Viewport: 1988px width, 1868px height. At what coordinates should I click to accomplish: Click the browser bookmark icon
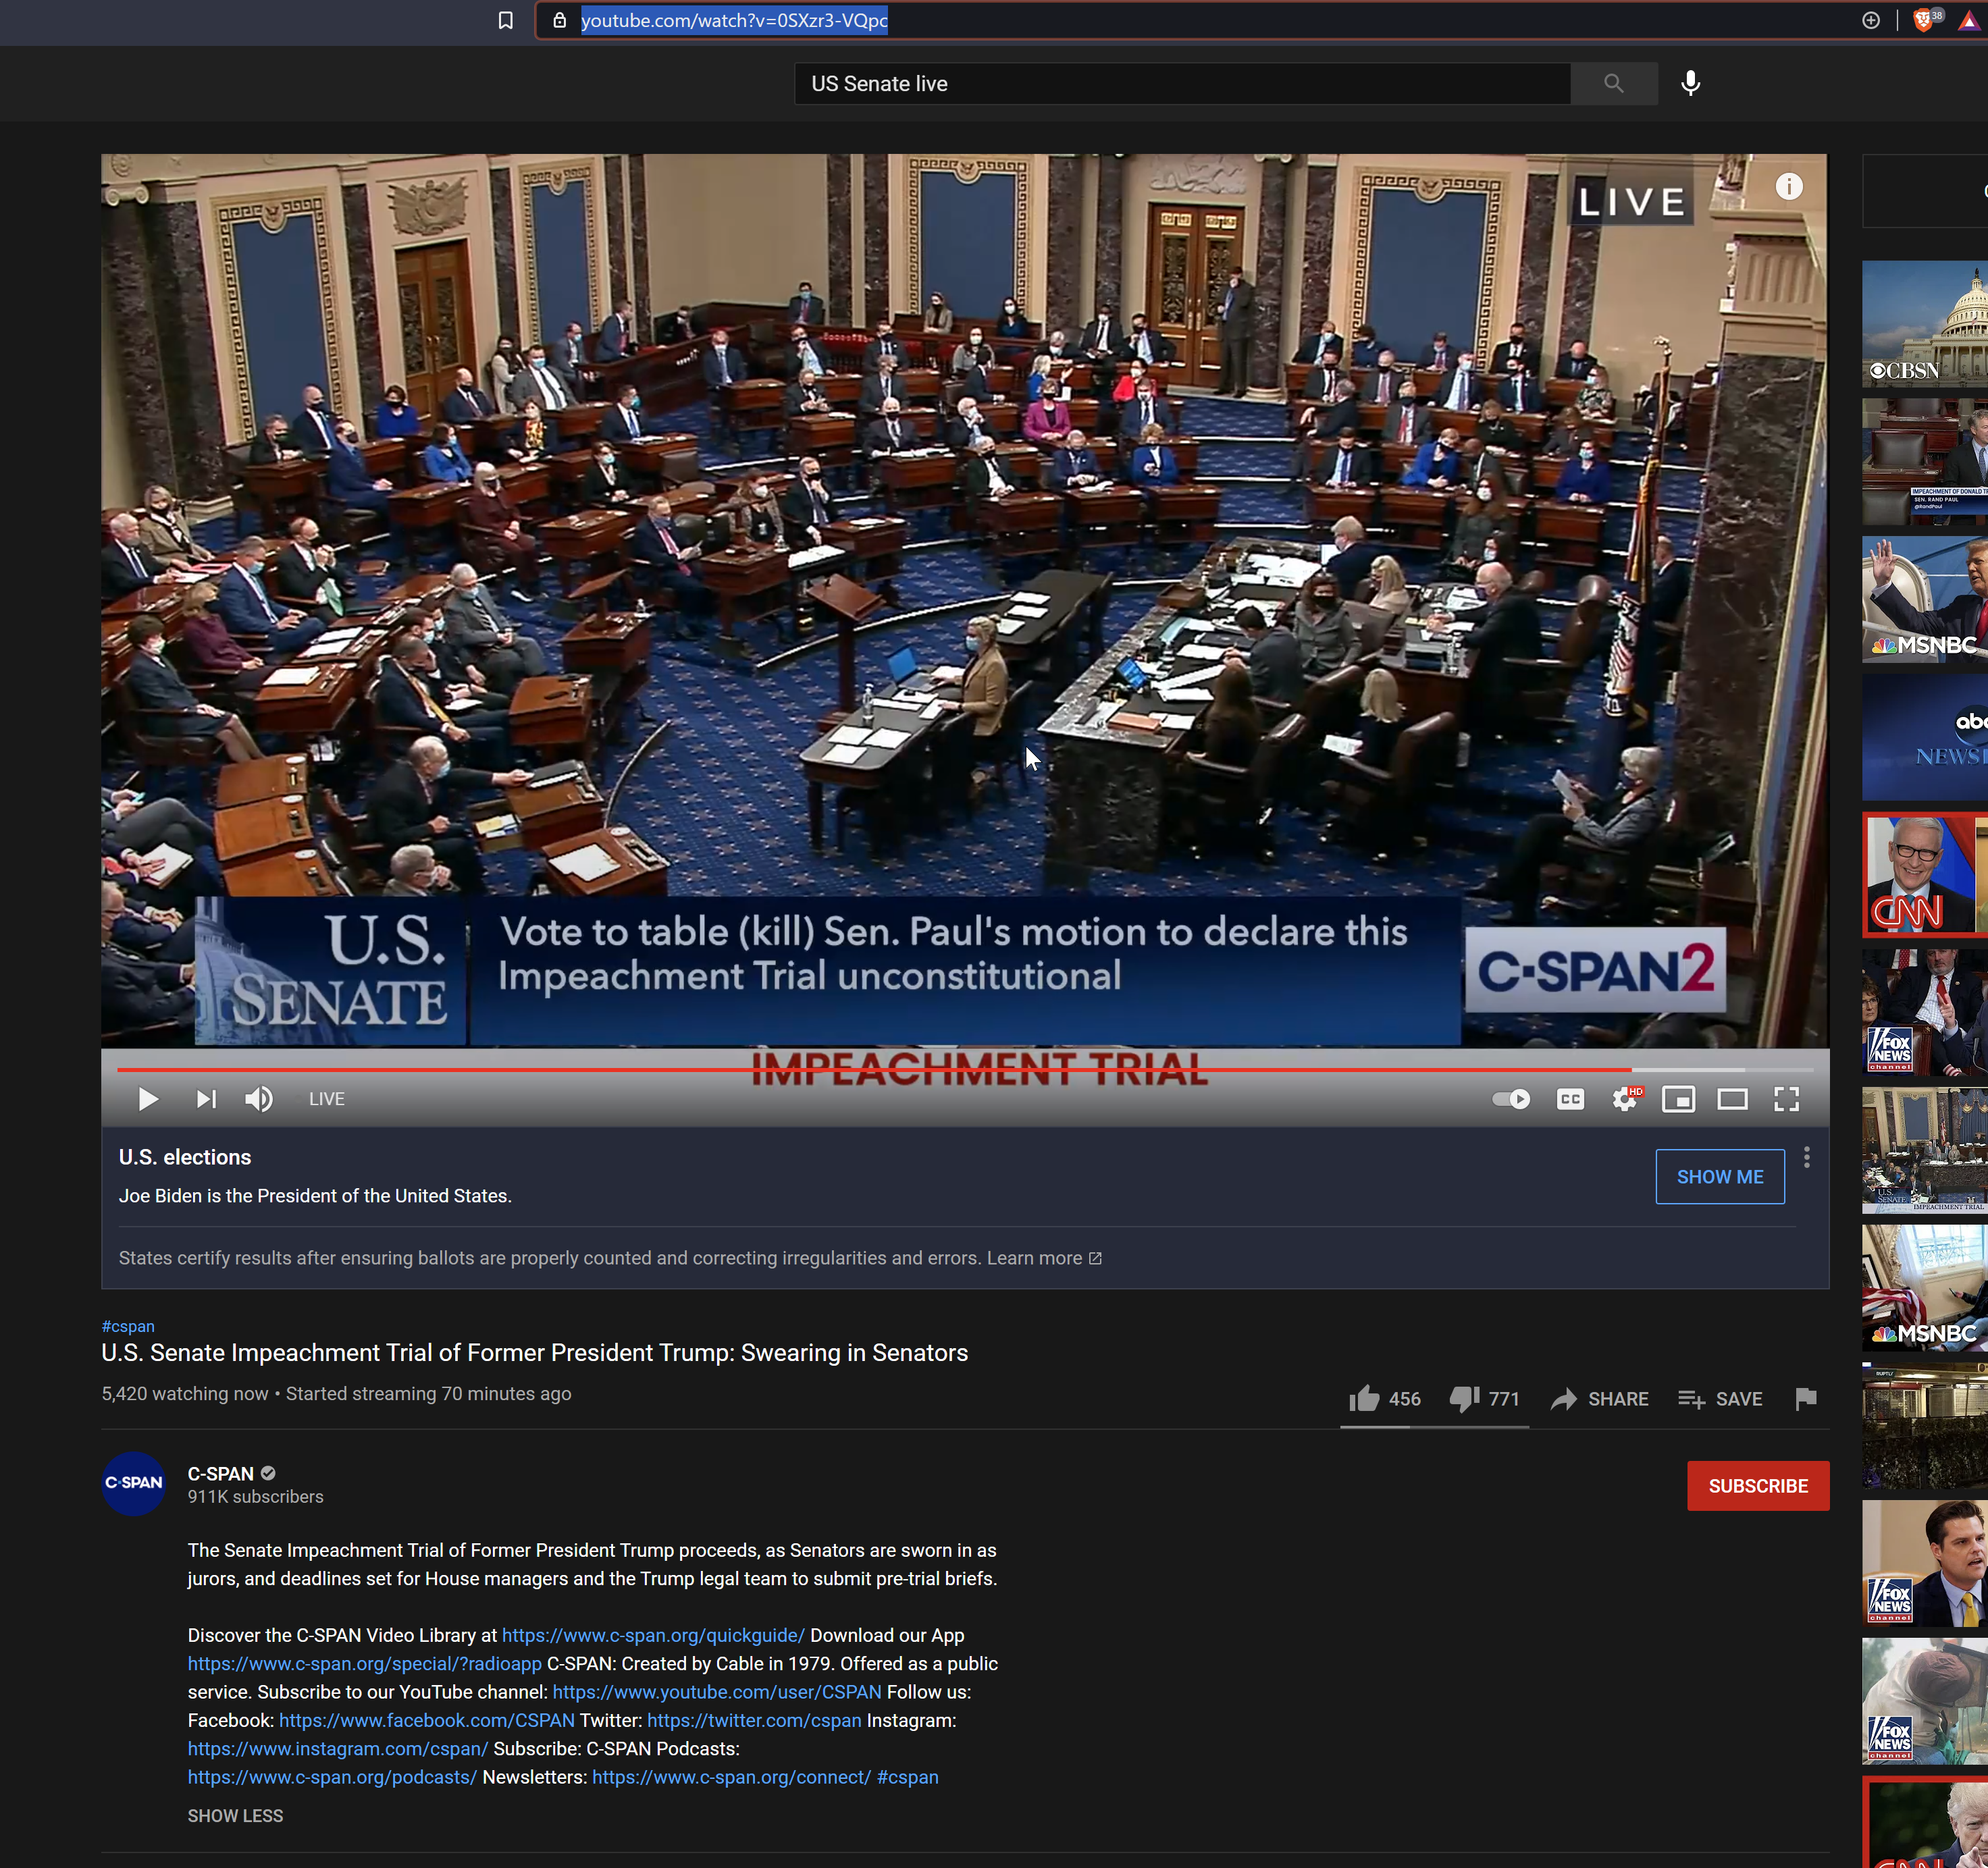pos(505,20)
